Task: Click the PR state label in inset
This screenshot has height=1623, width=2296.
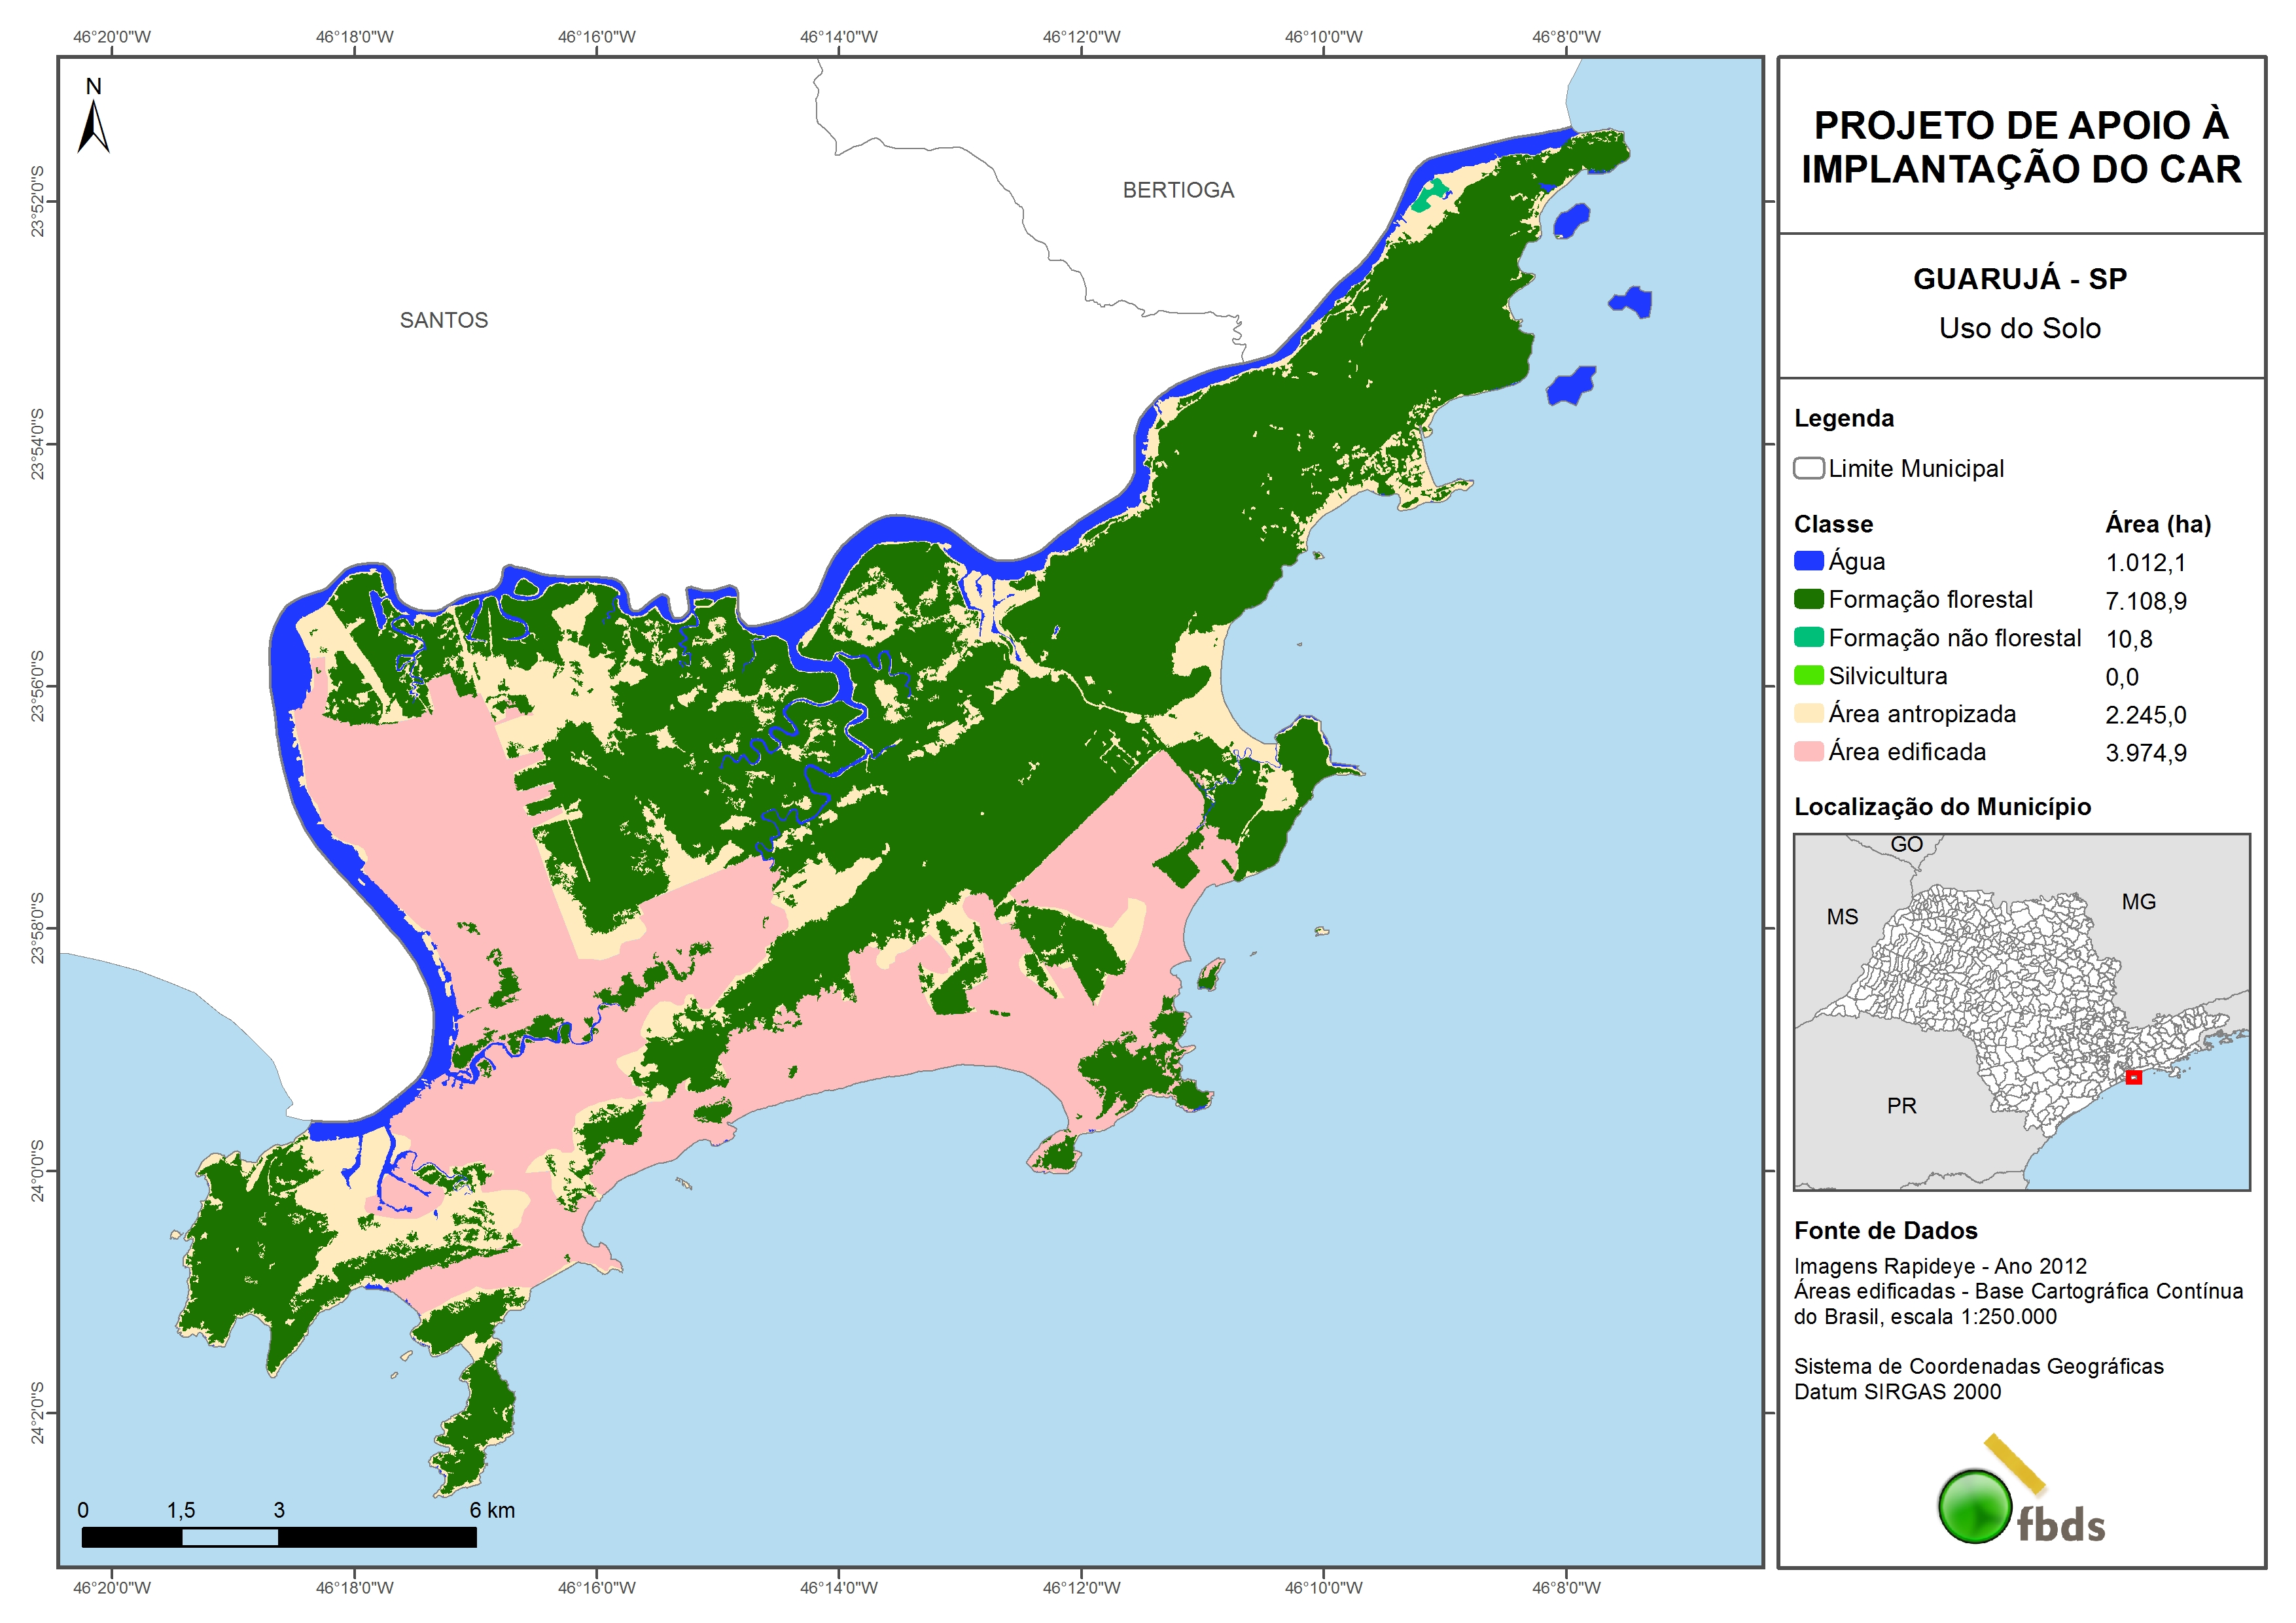Action: [x=1901, y=1106]
